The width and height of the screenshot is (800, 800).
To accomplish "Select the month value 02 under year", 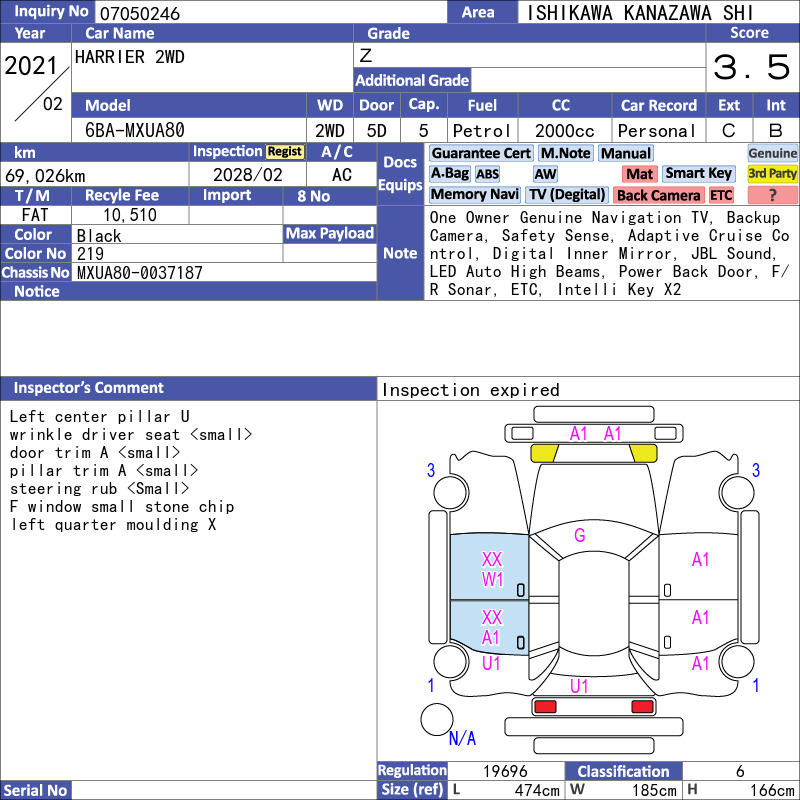I will (53, 104).
